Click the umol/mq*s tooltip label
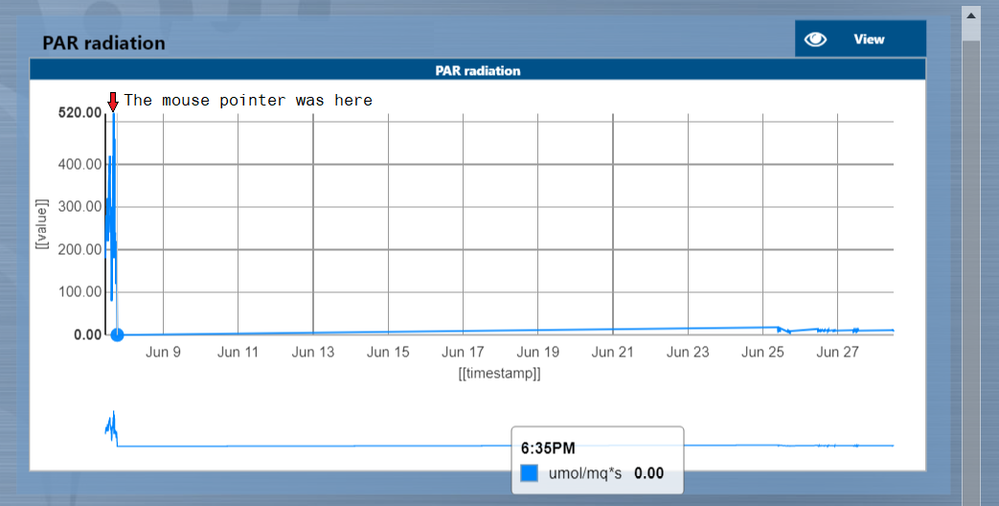 coord(585,473)
